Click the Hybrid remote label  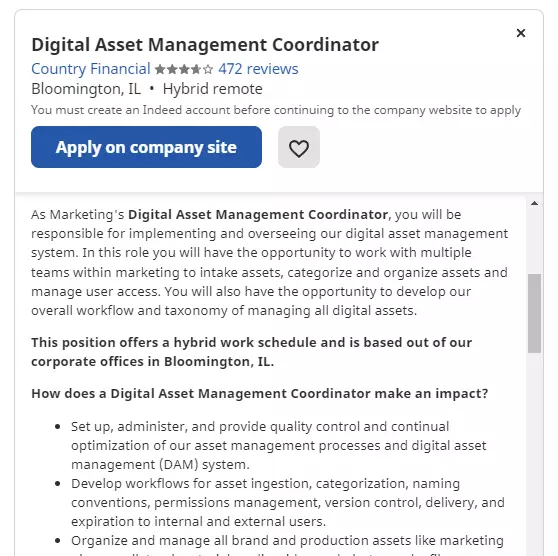click(212, 89)
